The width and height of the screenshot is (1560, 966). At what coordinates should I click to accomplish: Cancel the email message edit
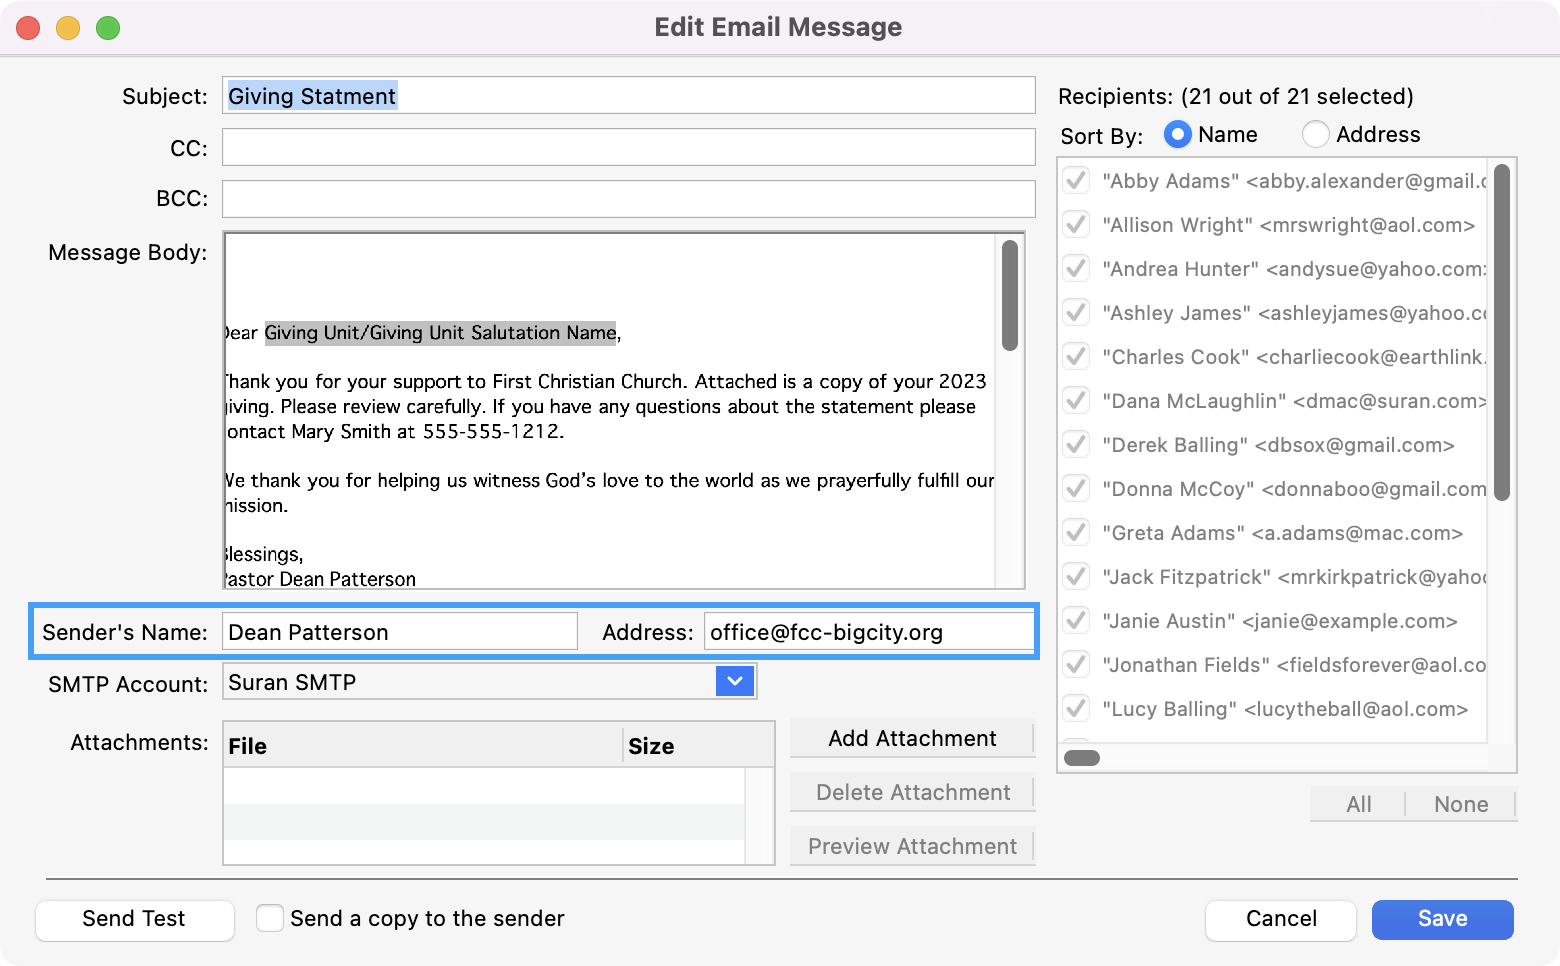pos(1280,919)
